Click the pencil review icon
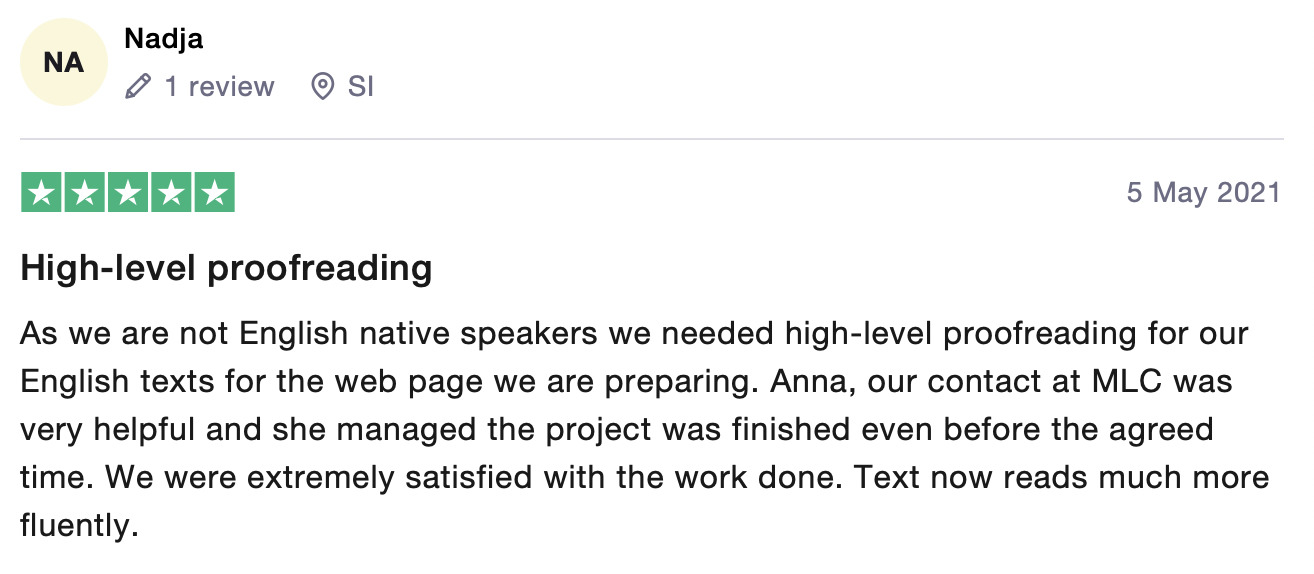 coord(138,88)
